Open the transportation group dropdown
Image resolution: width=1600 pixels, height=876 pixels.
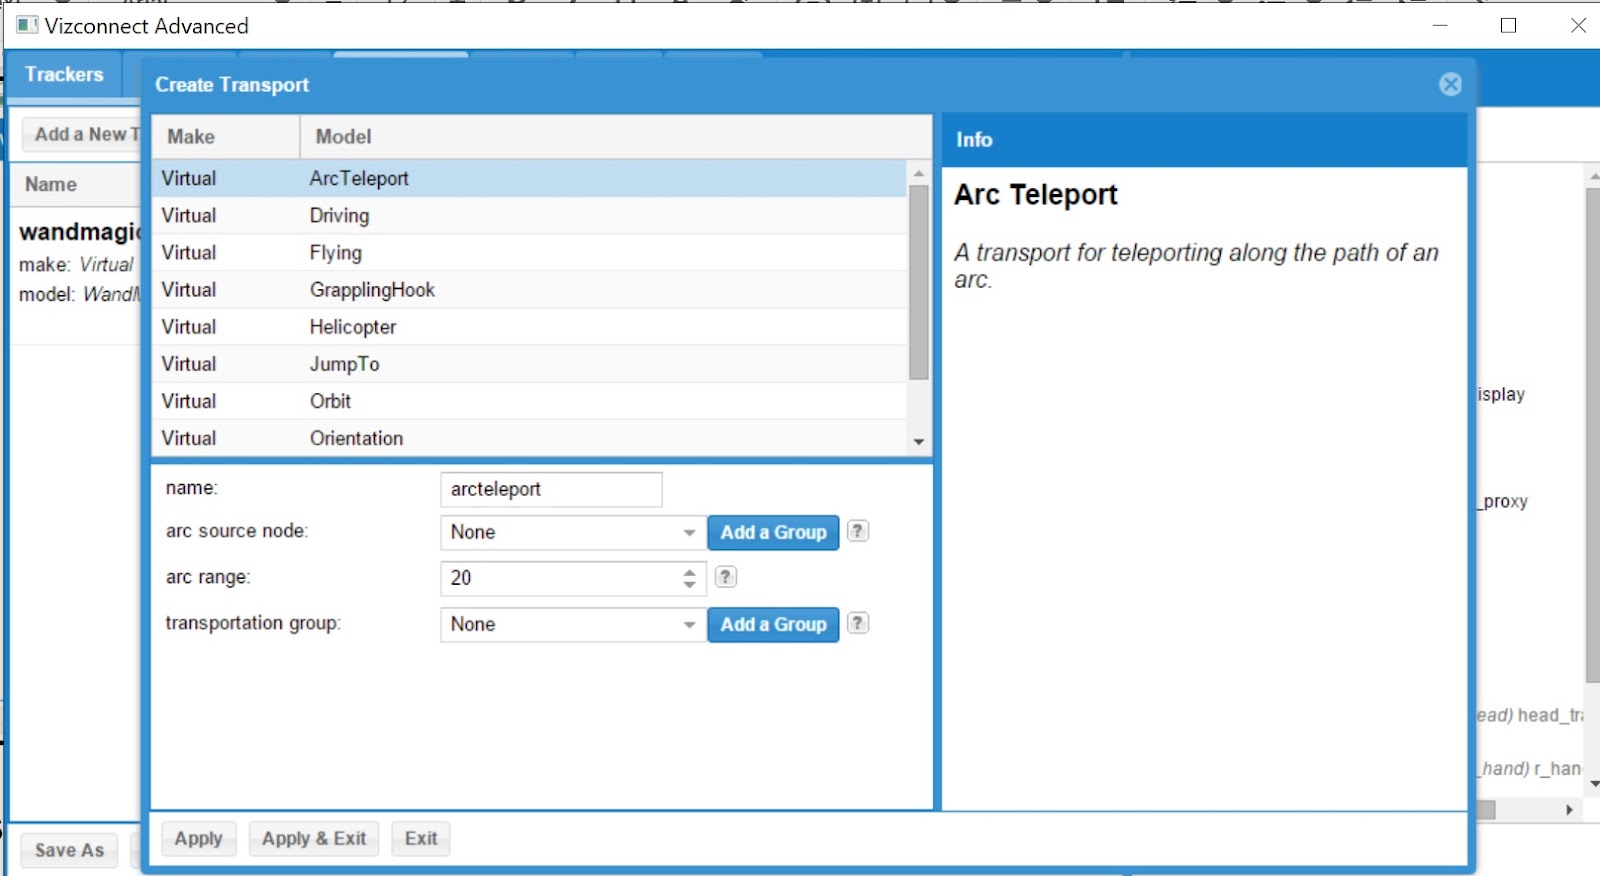[x=689, y=625]
